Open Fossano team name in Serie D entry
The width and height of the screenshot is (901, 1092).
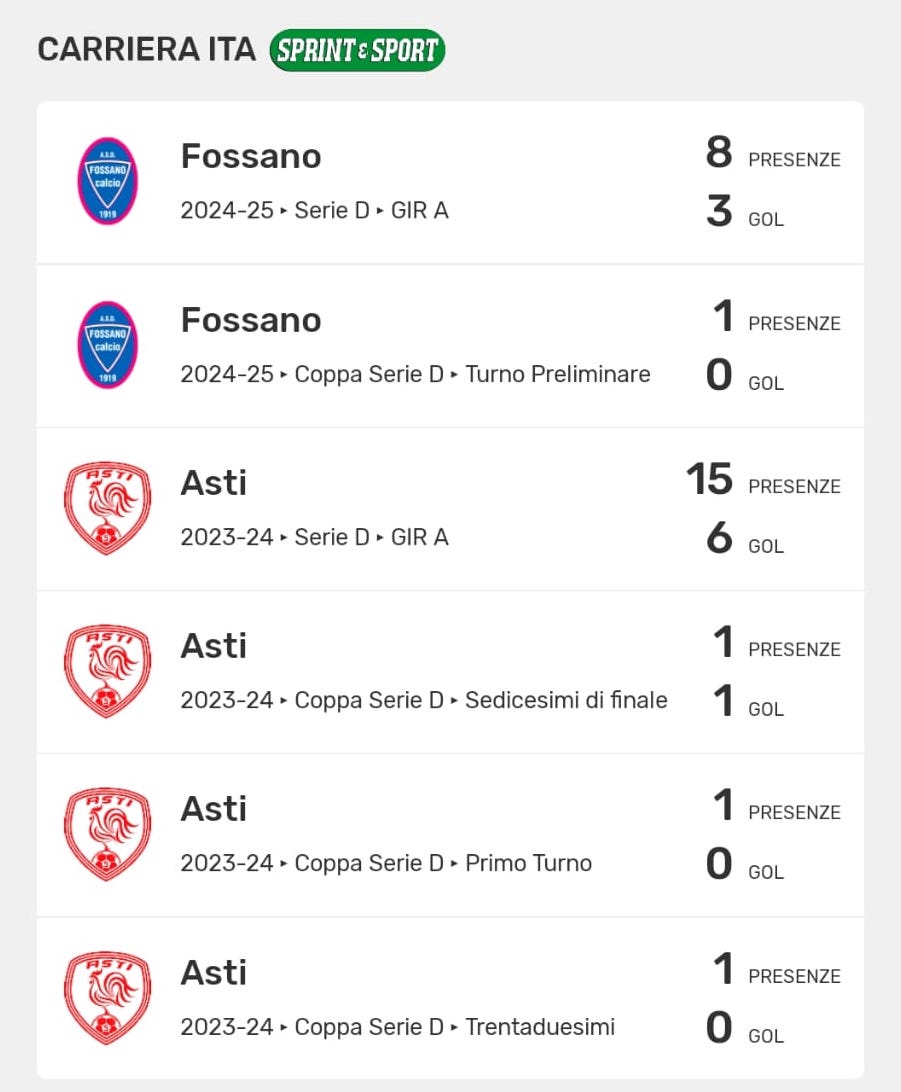(x=251, y=156)
